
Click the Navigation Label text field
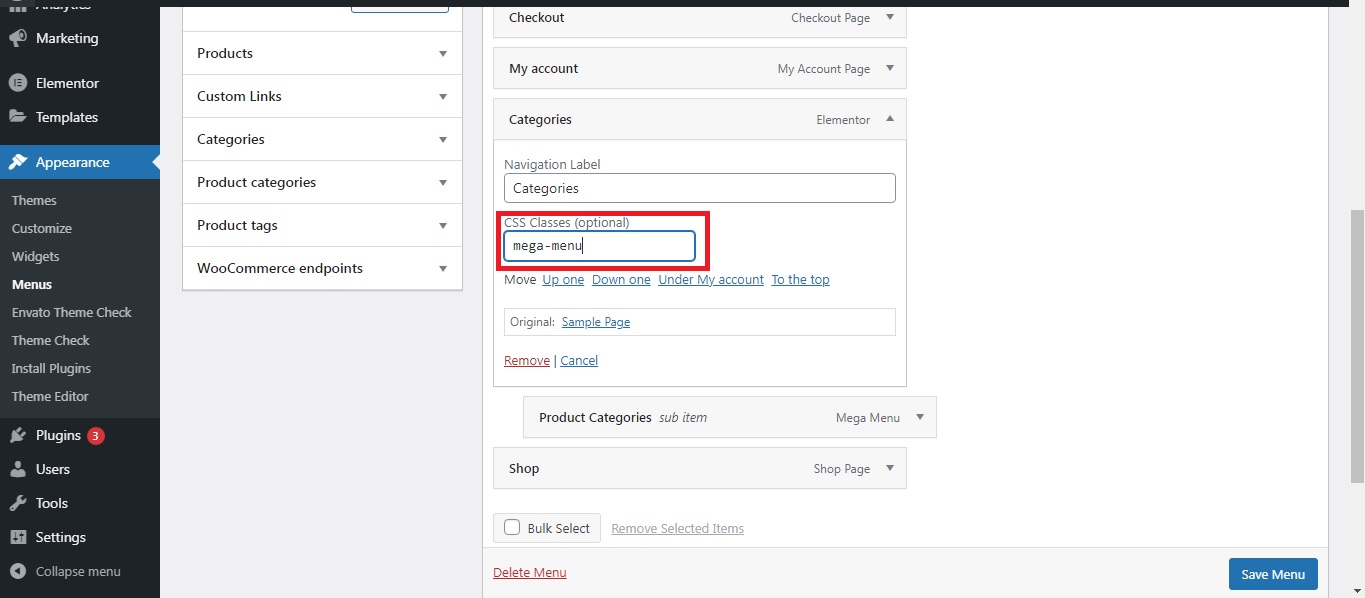[x=699, y=188]
